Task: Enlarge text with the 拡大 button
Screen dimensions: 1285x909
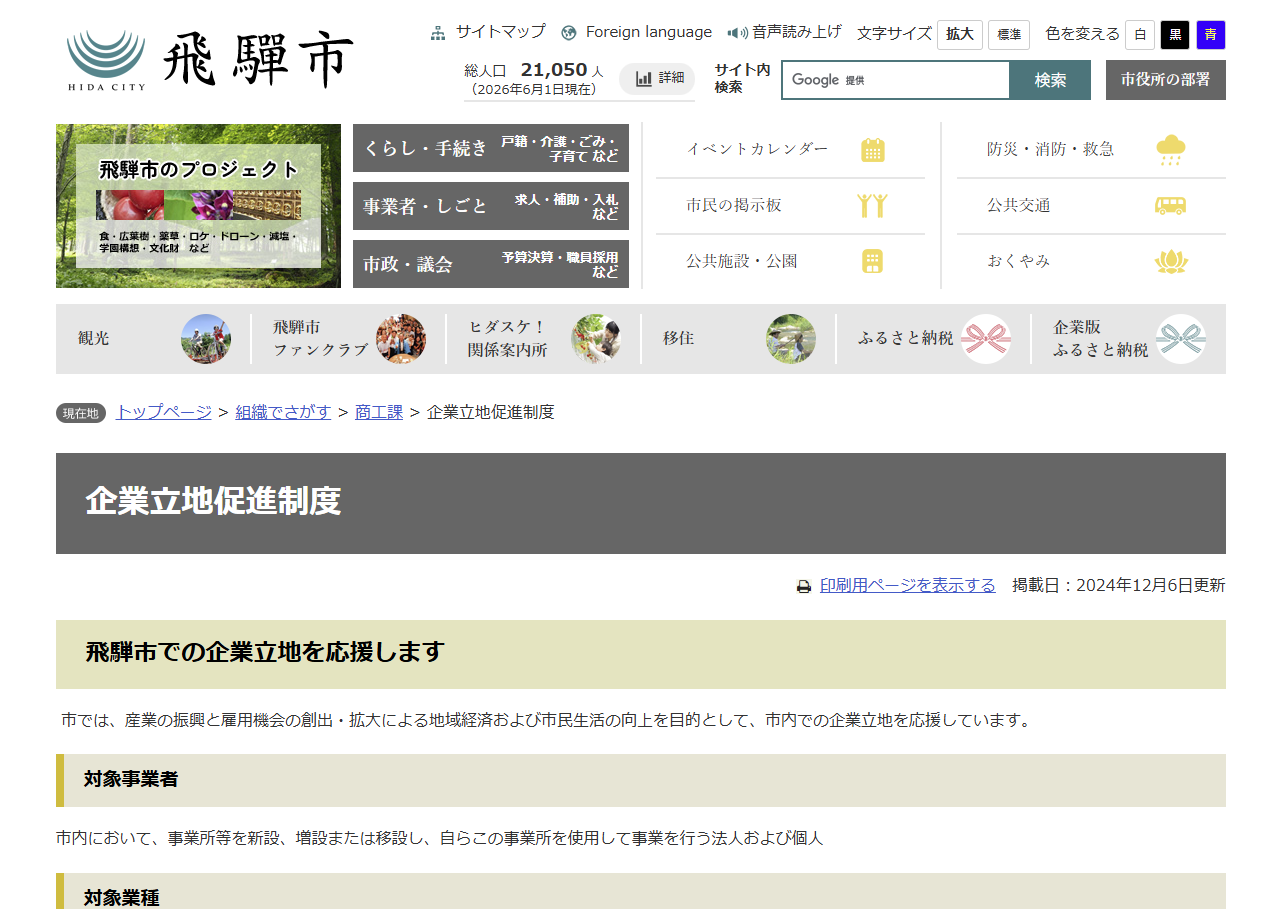Action: tap(960, 35)
